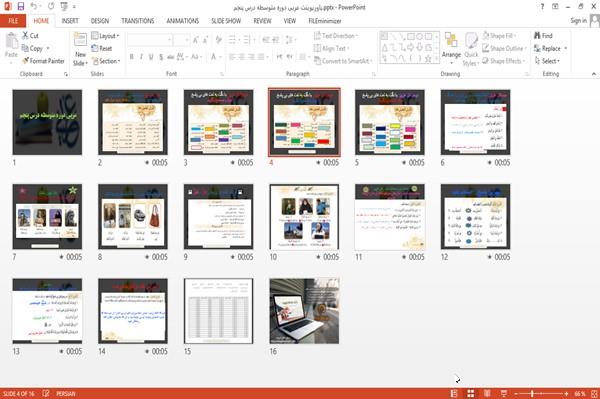Clear all formatting icon
This screenshot has width=600, height=399.
218,40
